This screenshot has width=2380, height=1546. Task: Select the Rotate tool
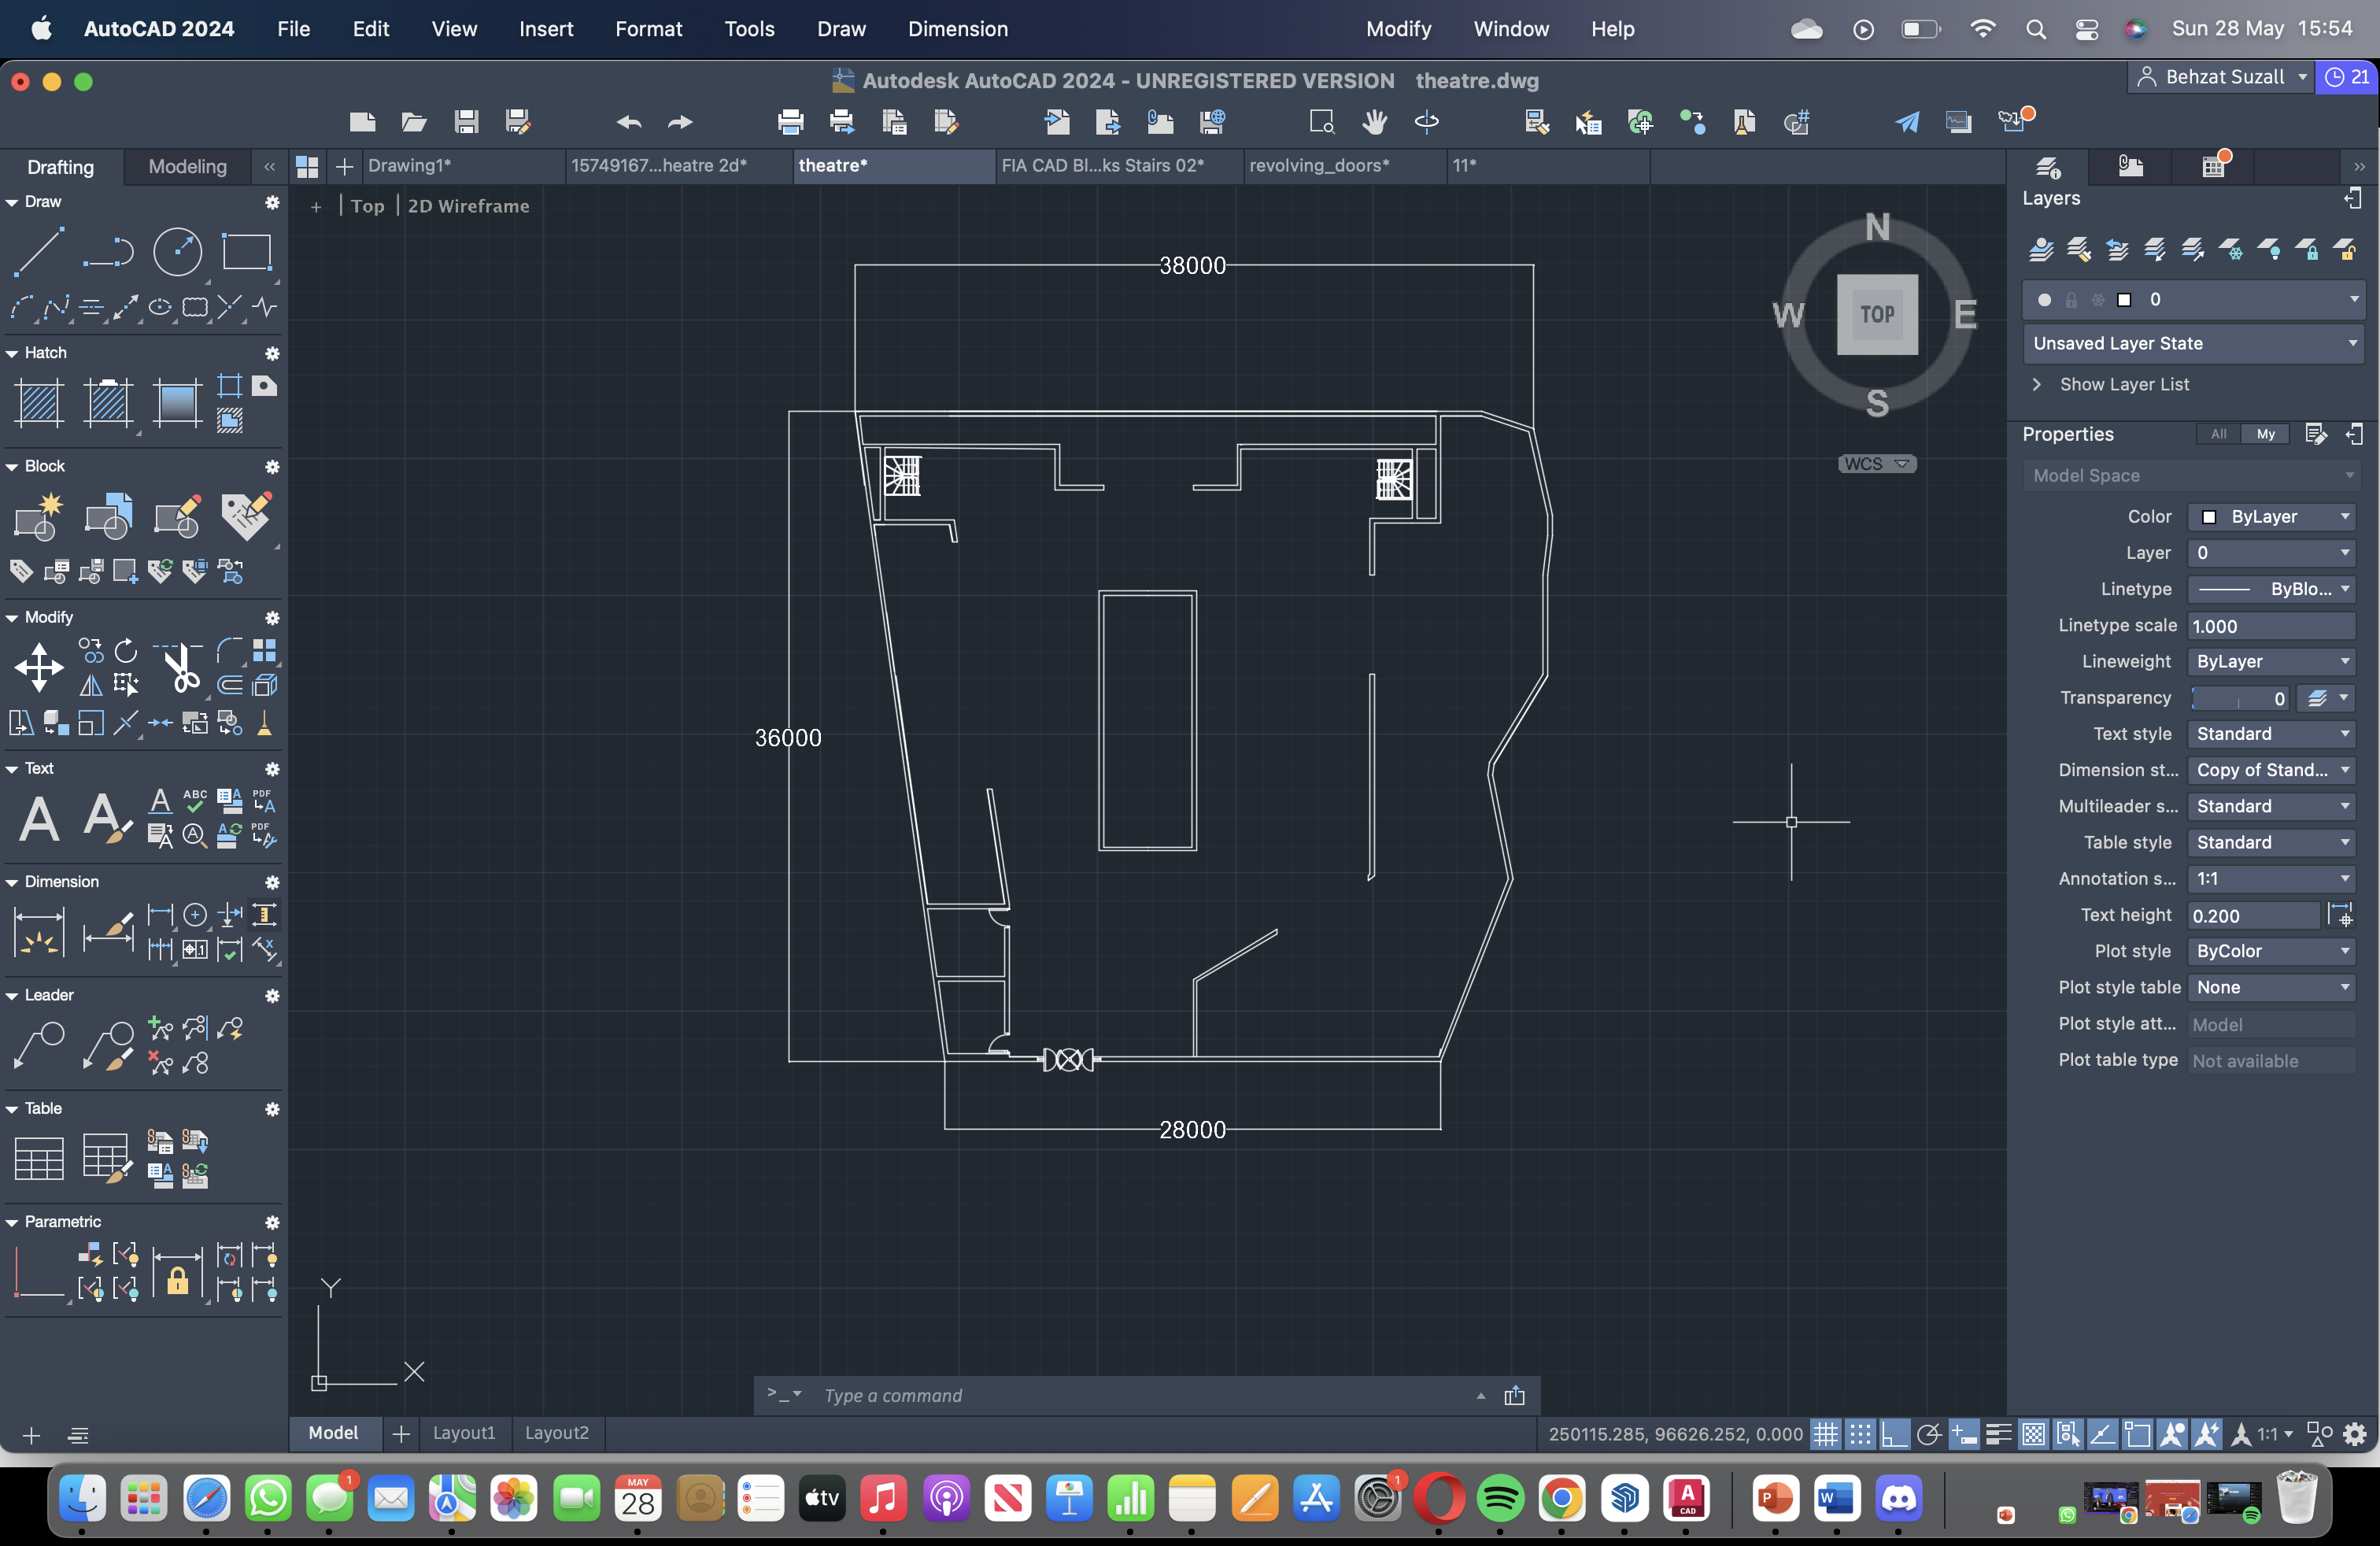pos(126,651)
